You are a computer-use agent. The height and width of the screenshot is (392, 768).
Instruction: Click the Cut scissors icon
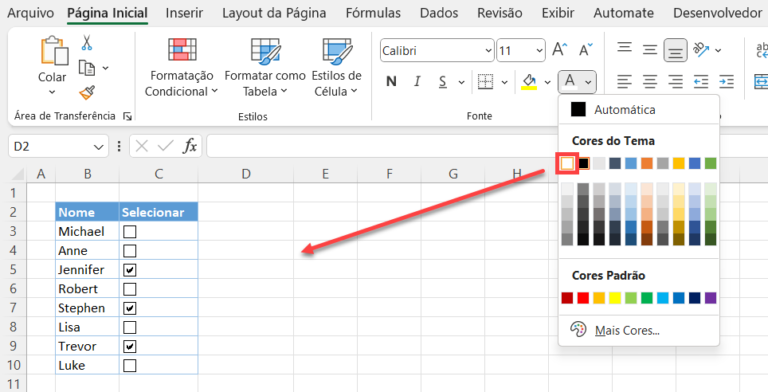pyautogui.click(x=87, y=43)
